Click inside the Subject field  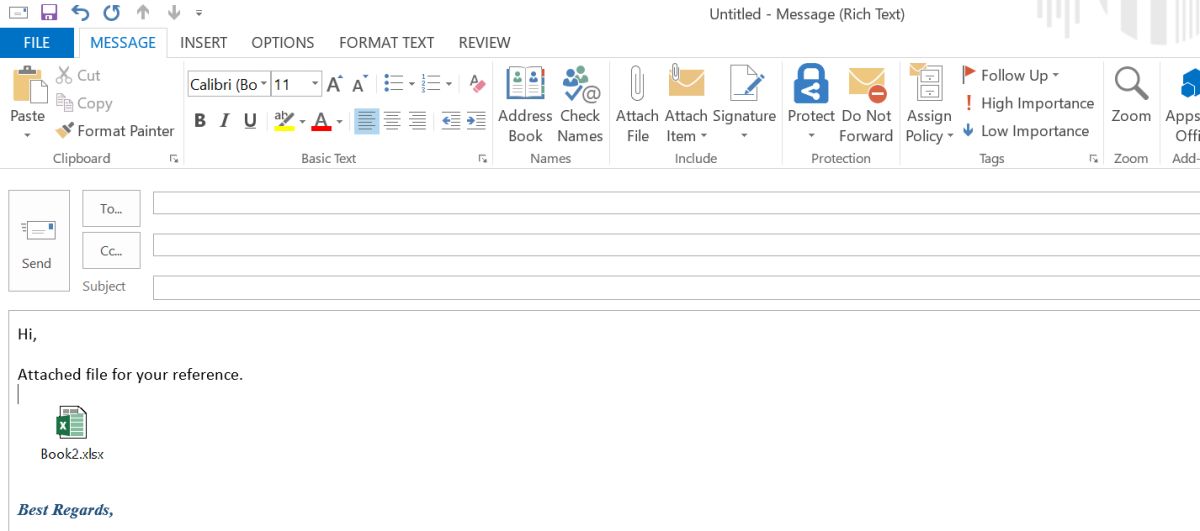point(676,287)
